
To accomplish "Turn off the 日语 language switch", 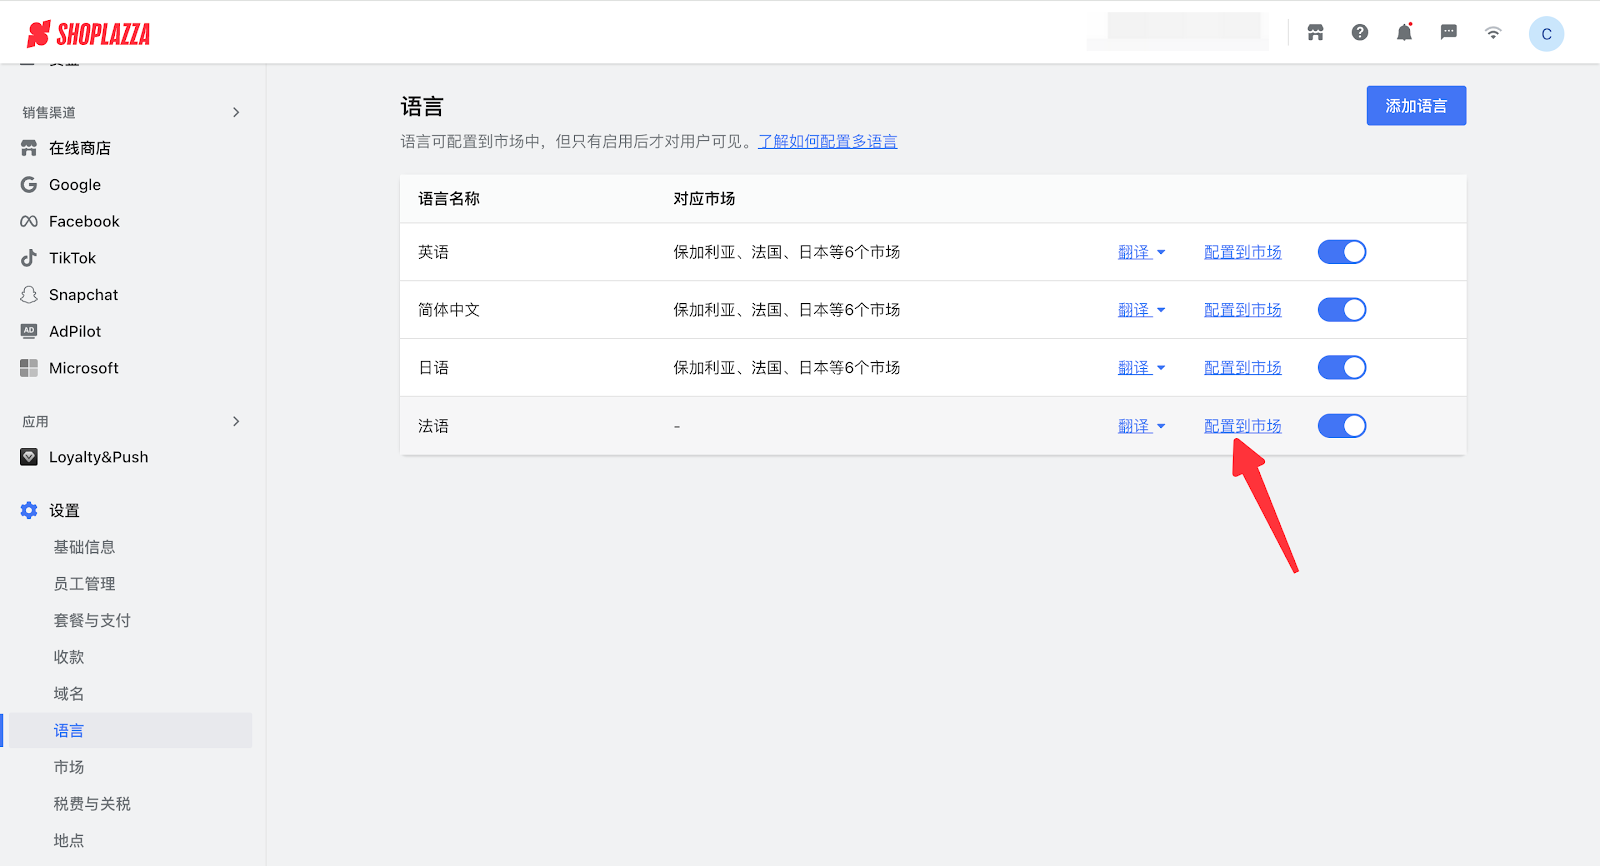I will tap(1341, 368).
